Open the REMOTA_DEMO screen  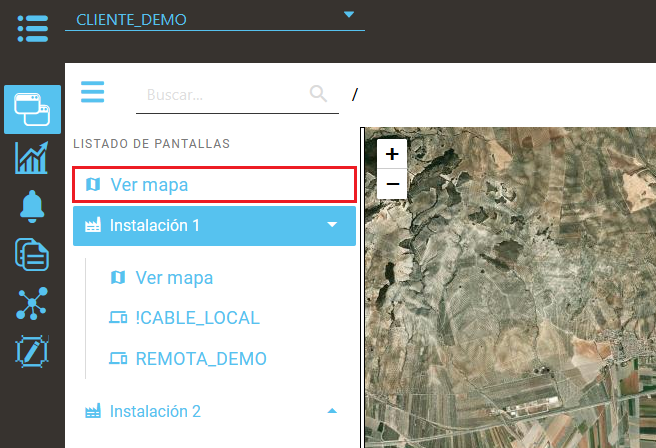pyautogui.click(x=201, y=358)
